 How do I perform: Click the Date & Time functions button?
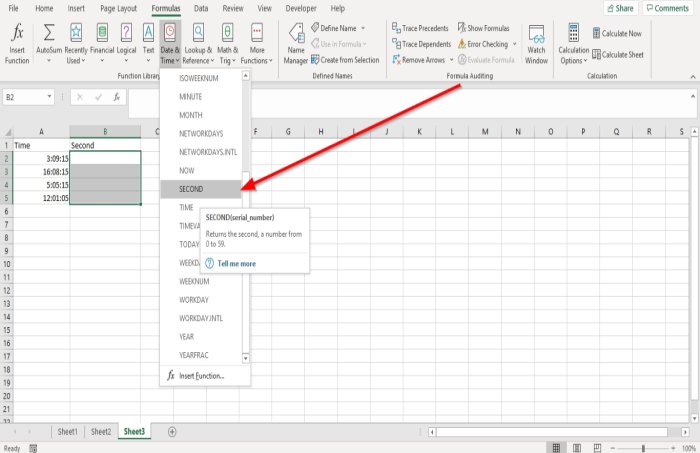pyautogui.click(x=170, y=44)
